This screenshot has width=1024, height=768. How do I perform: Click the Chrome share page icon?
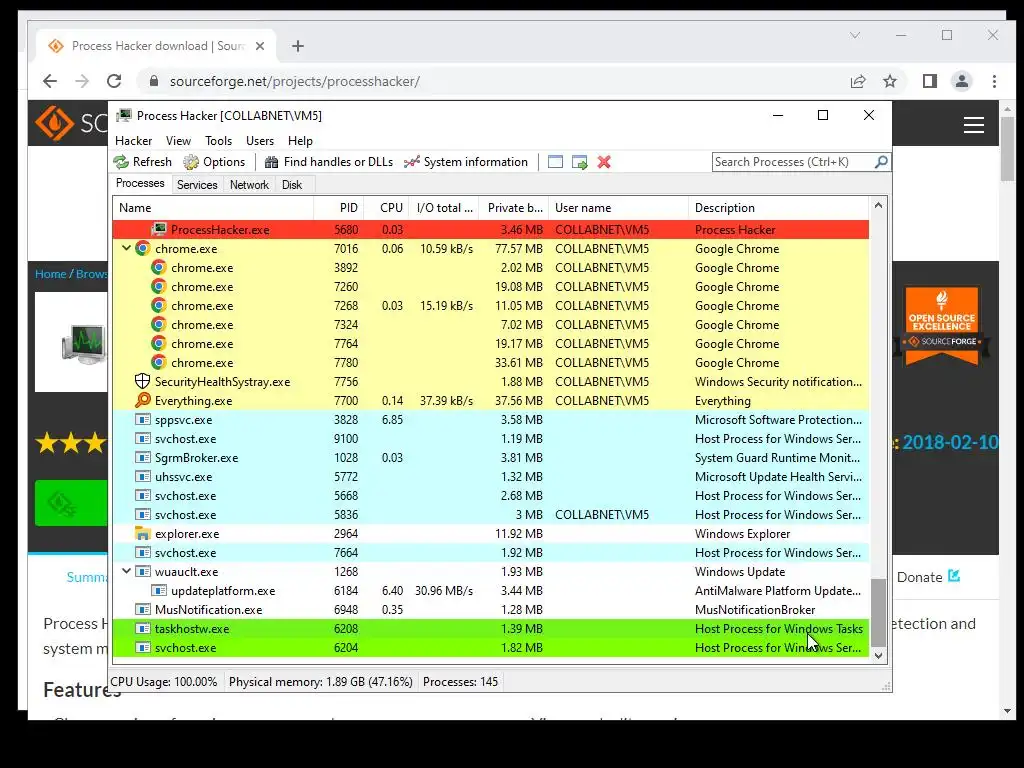pos(858,81)
